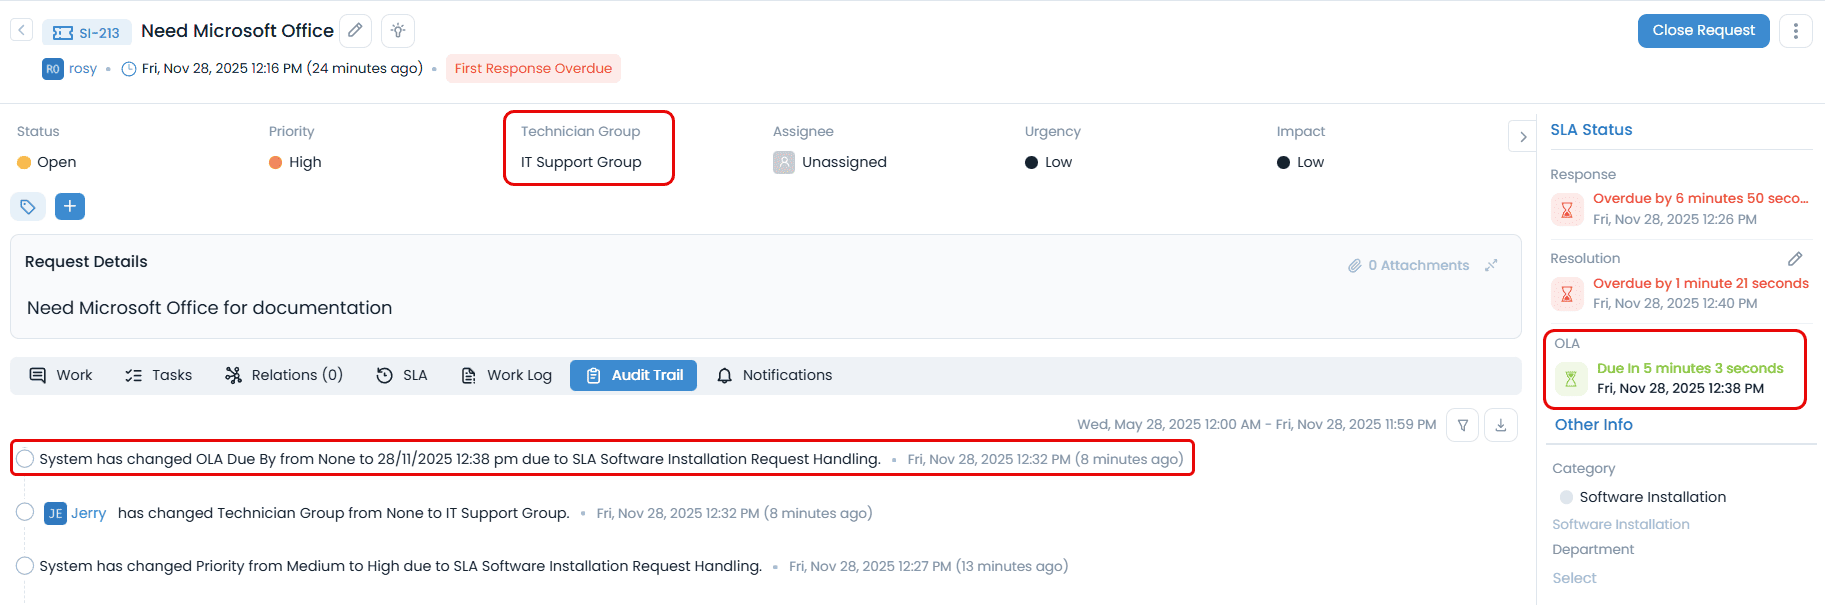Switch to the Work tab
This screenshot has width=1825, height=605.
(61, 375)
